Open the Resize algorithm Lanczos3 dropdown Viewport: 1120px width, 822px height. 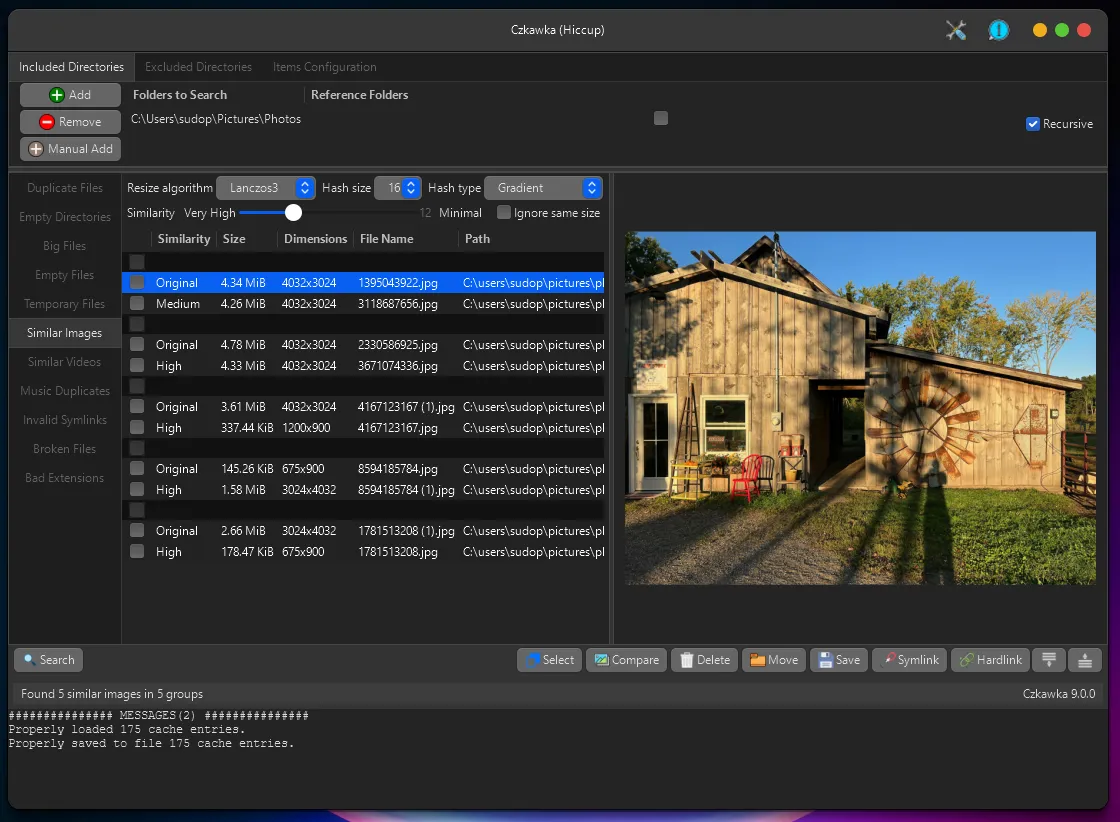pos(266,188)
